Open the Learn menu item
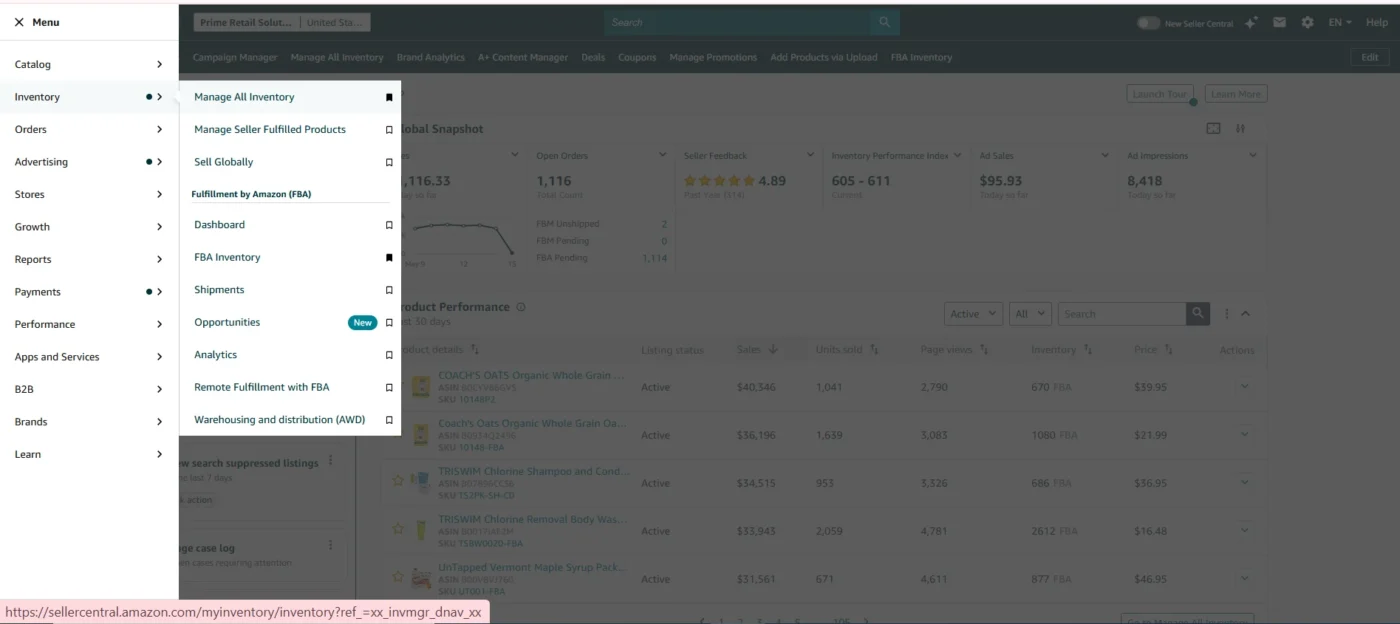This screenshot has width=1400, height=624. (x=89, y=454)
